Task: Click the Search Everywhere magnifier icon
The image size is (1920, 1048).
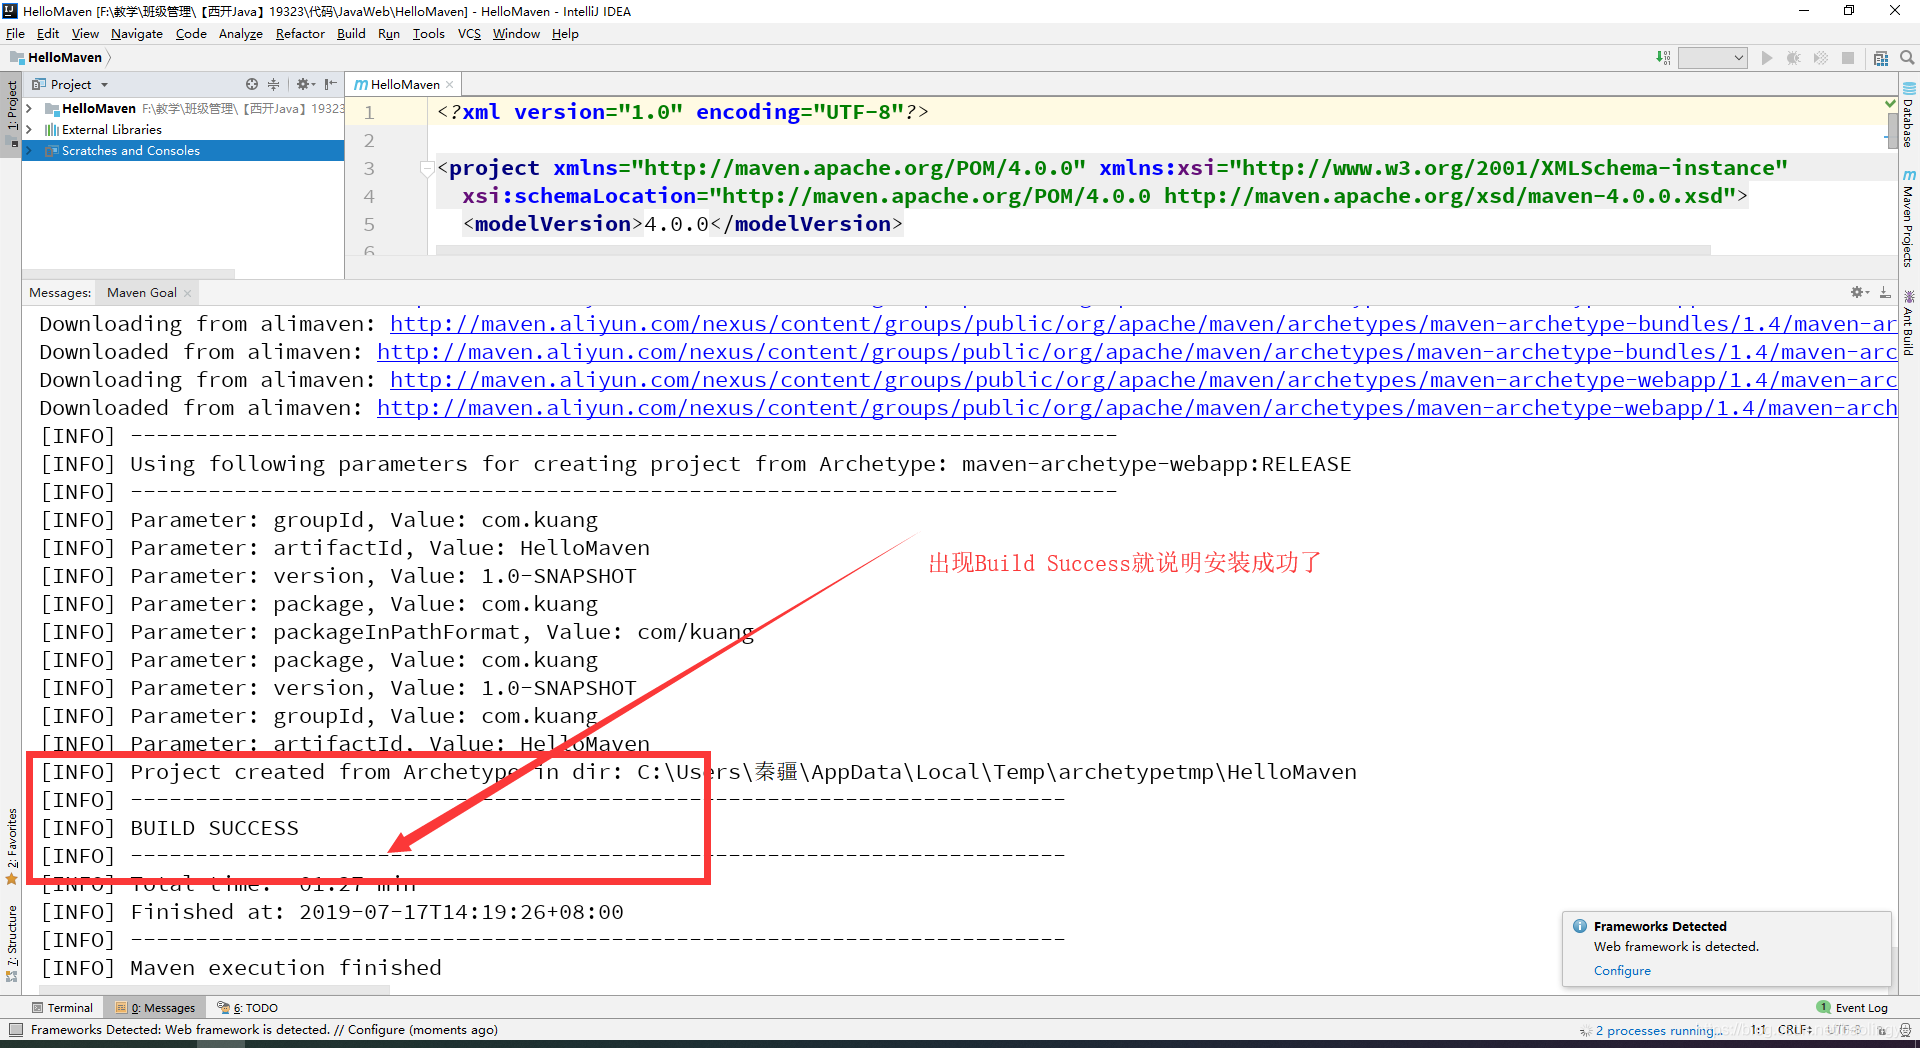Action: (1907, 58)
